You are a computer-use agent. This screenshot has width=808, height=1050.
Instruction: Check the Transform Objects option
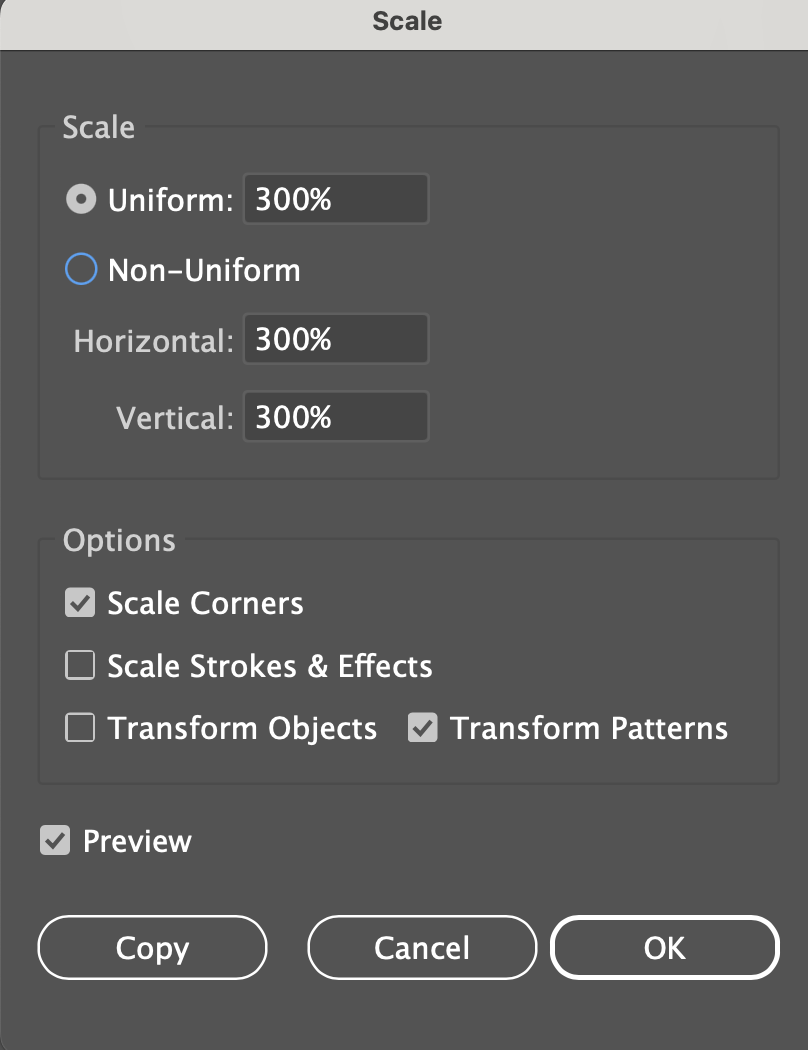[x=79, y=728]
